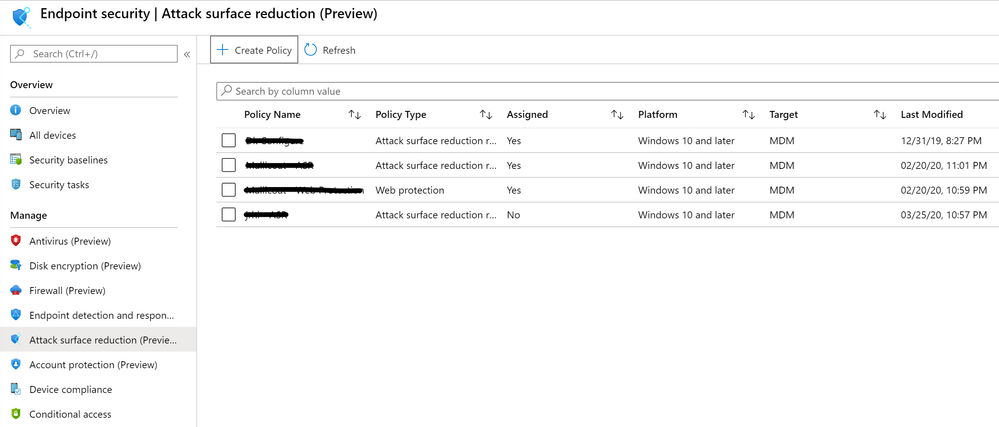Open All devices in the sidebar
The height and width of the screenshot is (427, 999).
52,135
